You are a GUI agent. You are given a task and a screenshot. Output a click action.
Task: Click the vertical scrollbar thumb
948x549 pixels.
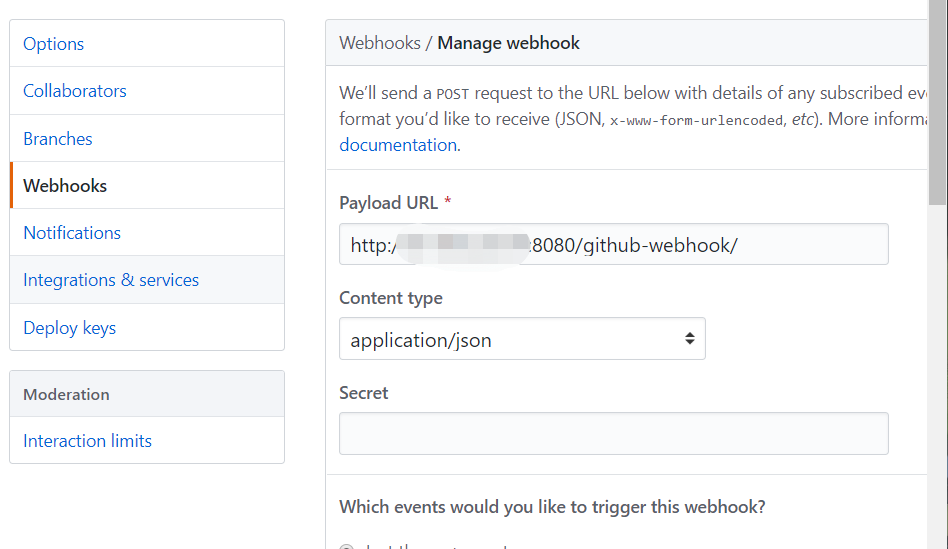point(937,100)
